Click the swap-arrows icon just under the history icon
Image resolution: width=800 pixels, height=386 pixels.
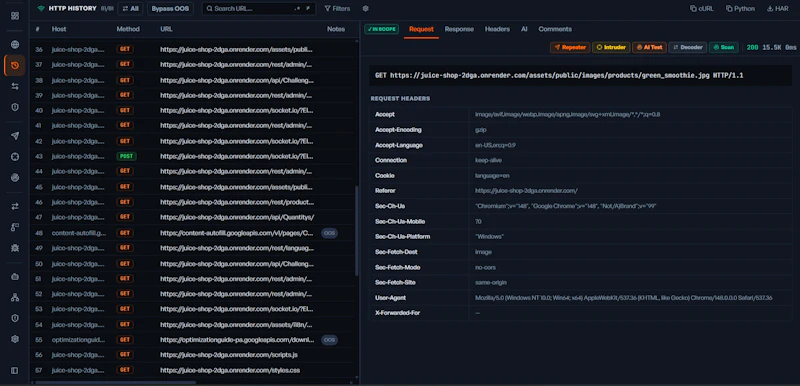click(15, 86)
